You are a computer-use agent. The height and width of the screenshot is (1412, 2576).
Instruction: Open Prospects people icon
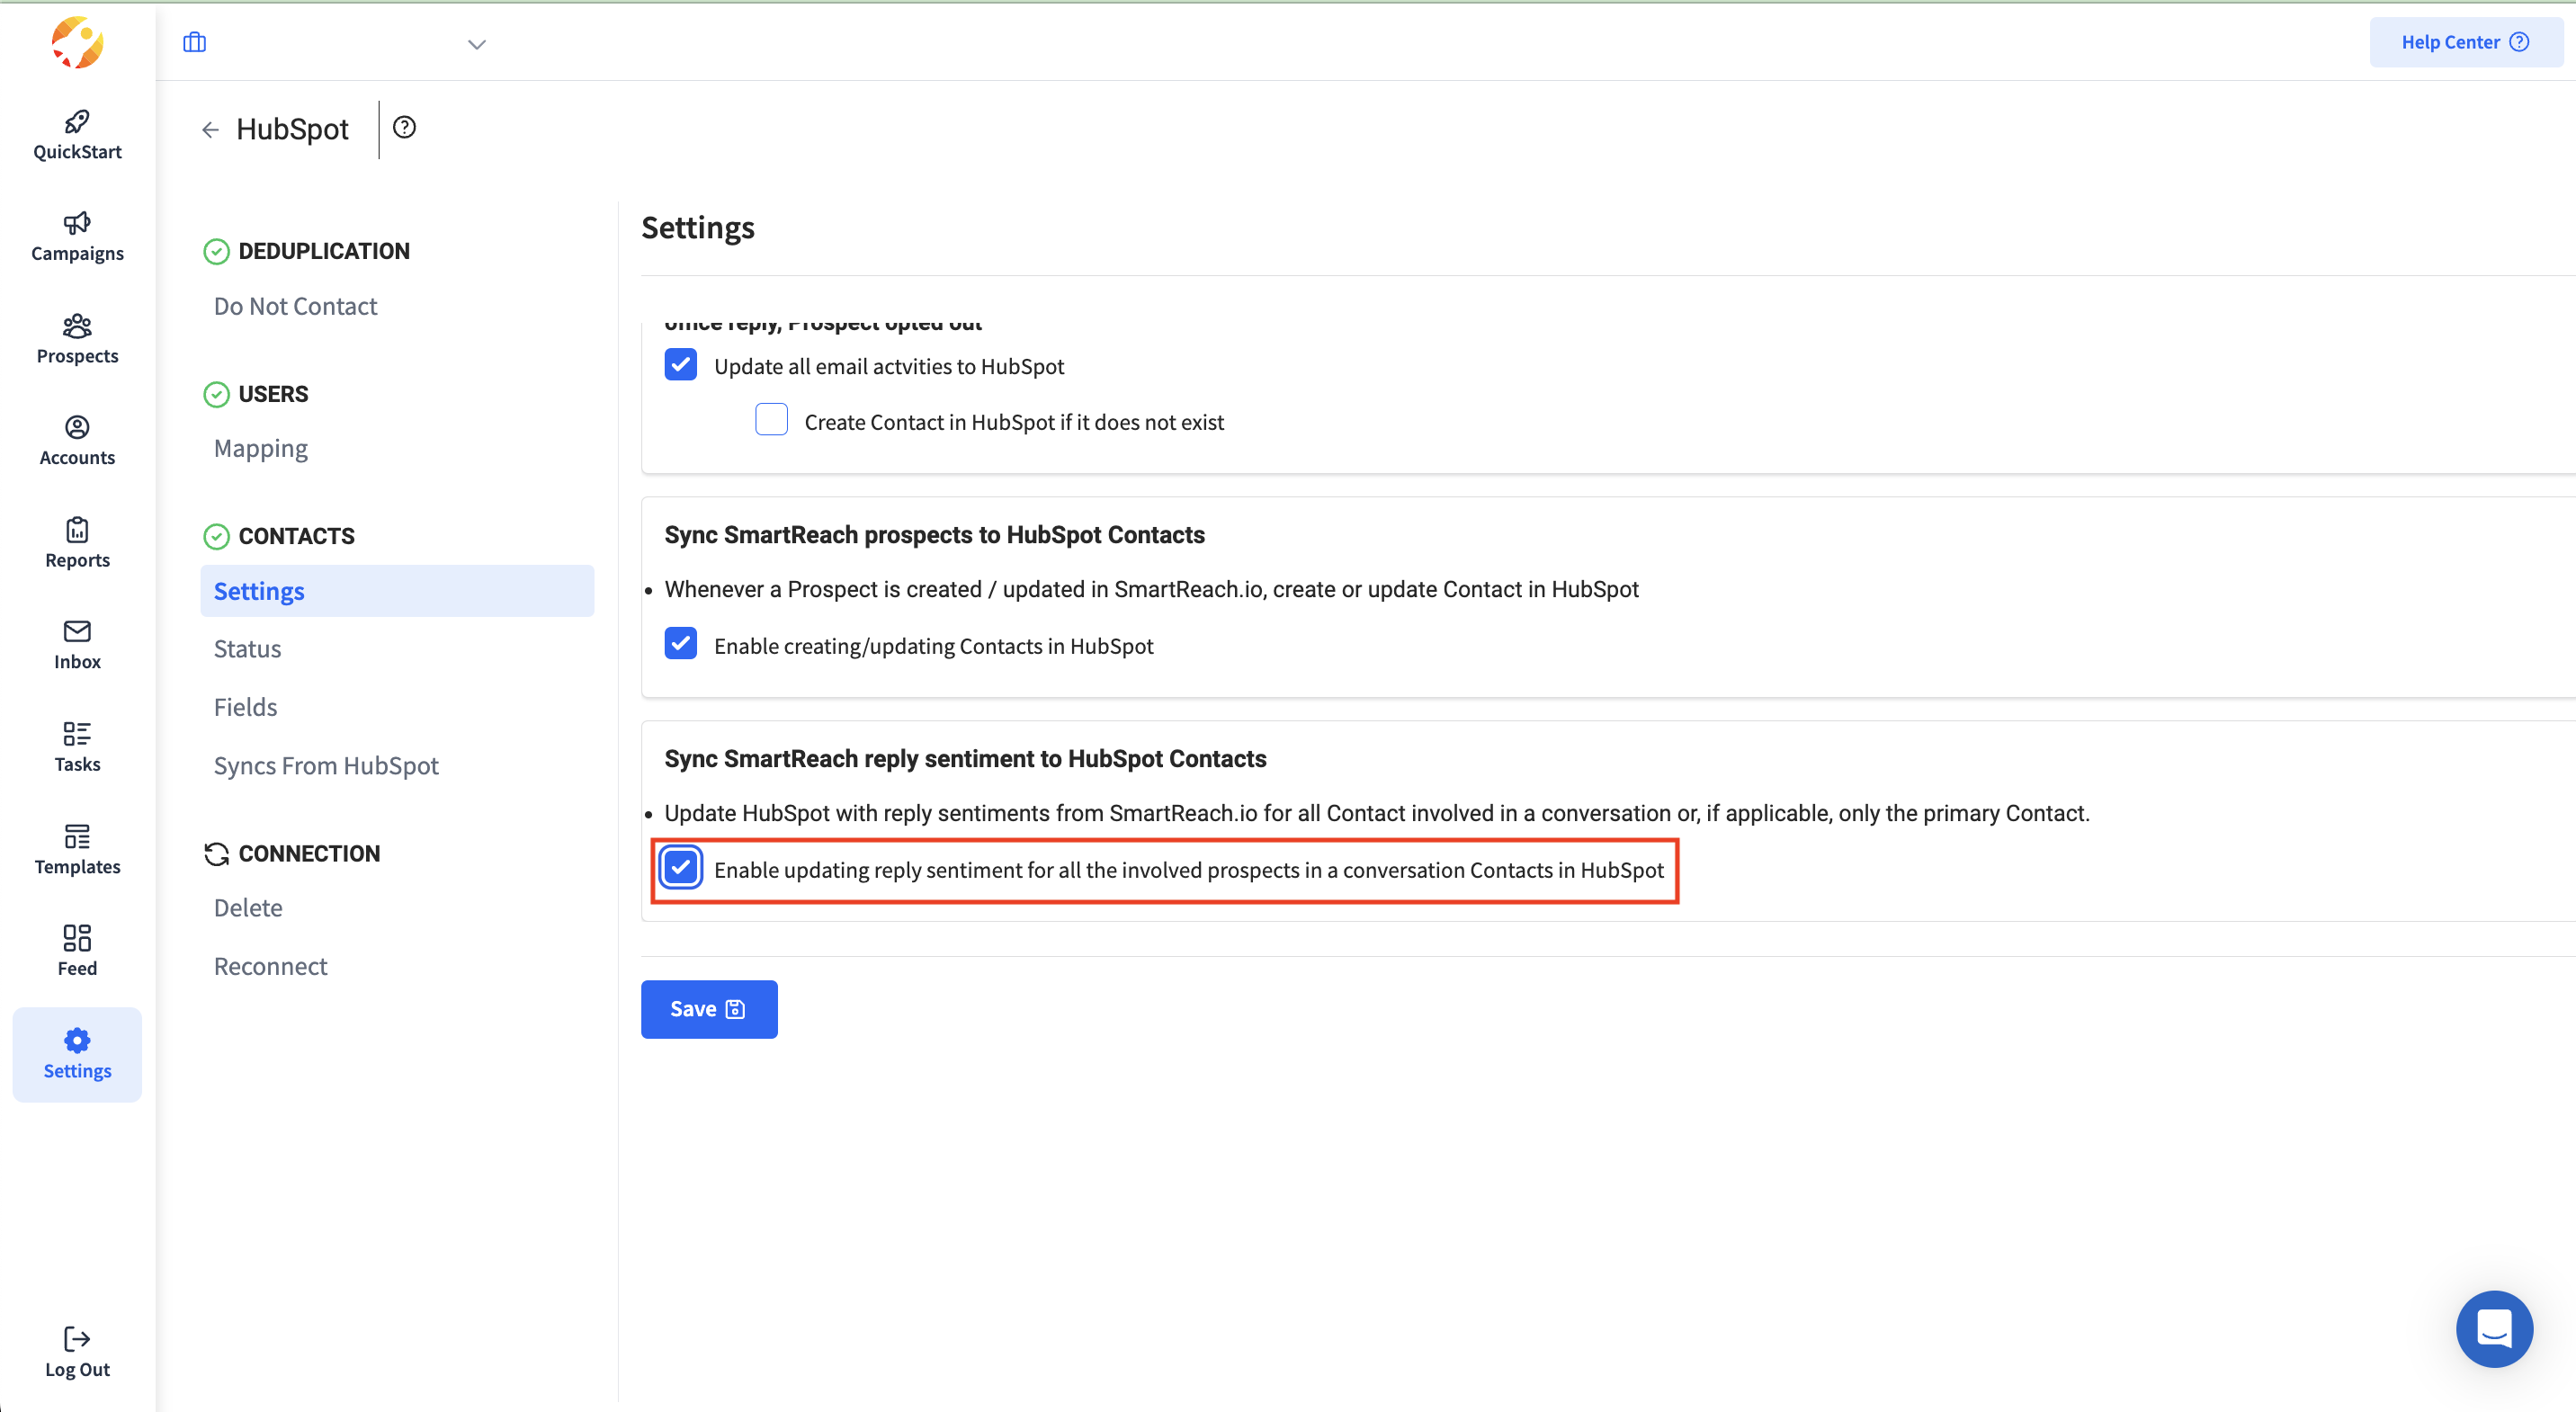77,326
